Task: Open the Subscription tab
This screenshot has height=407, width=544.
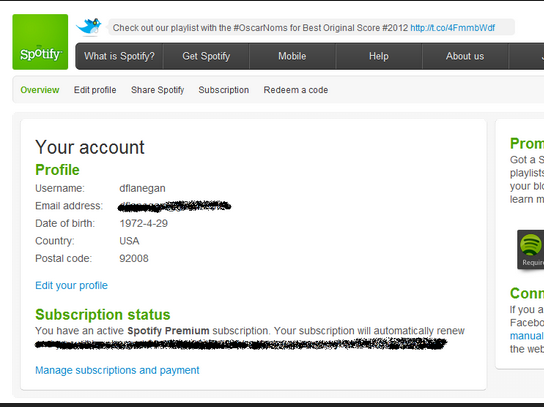Action: point(224,90)
